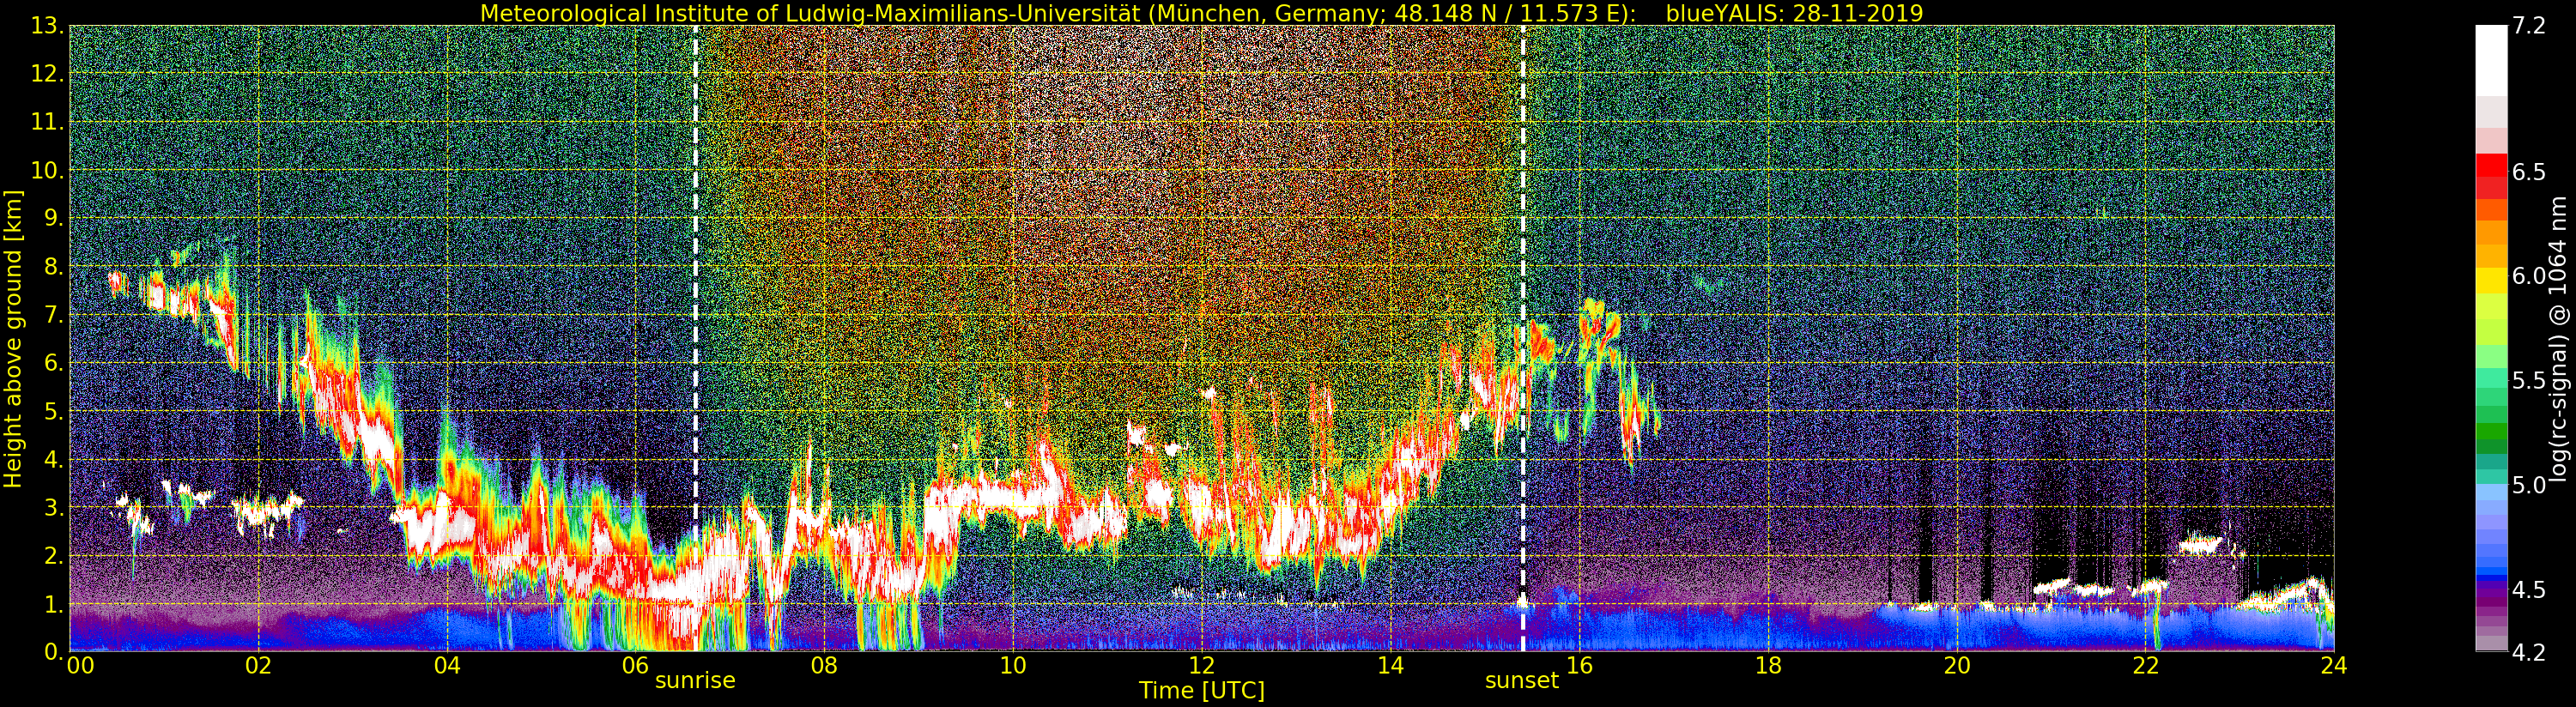2576x707 pixels.
Task: Click the x-axis tick label '18'
Action: click(x=1768, y=666)
